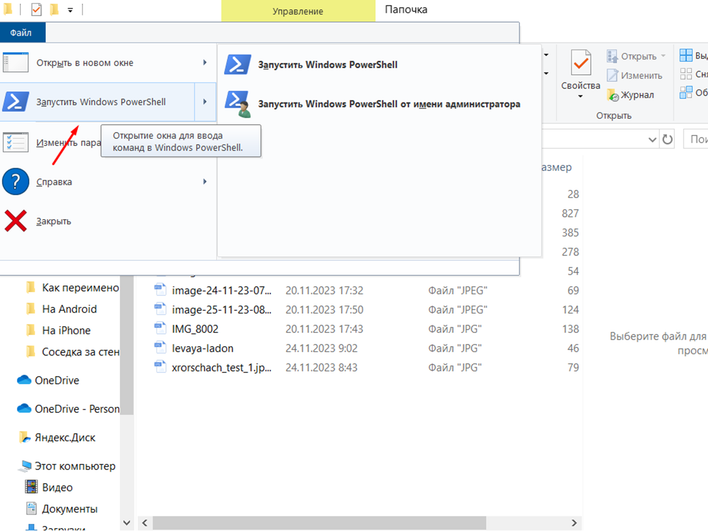Open the dropdown arrow next to Открыть
The width and height of the screenshot is (708, 531).
[x=663, y=56]
